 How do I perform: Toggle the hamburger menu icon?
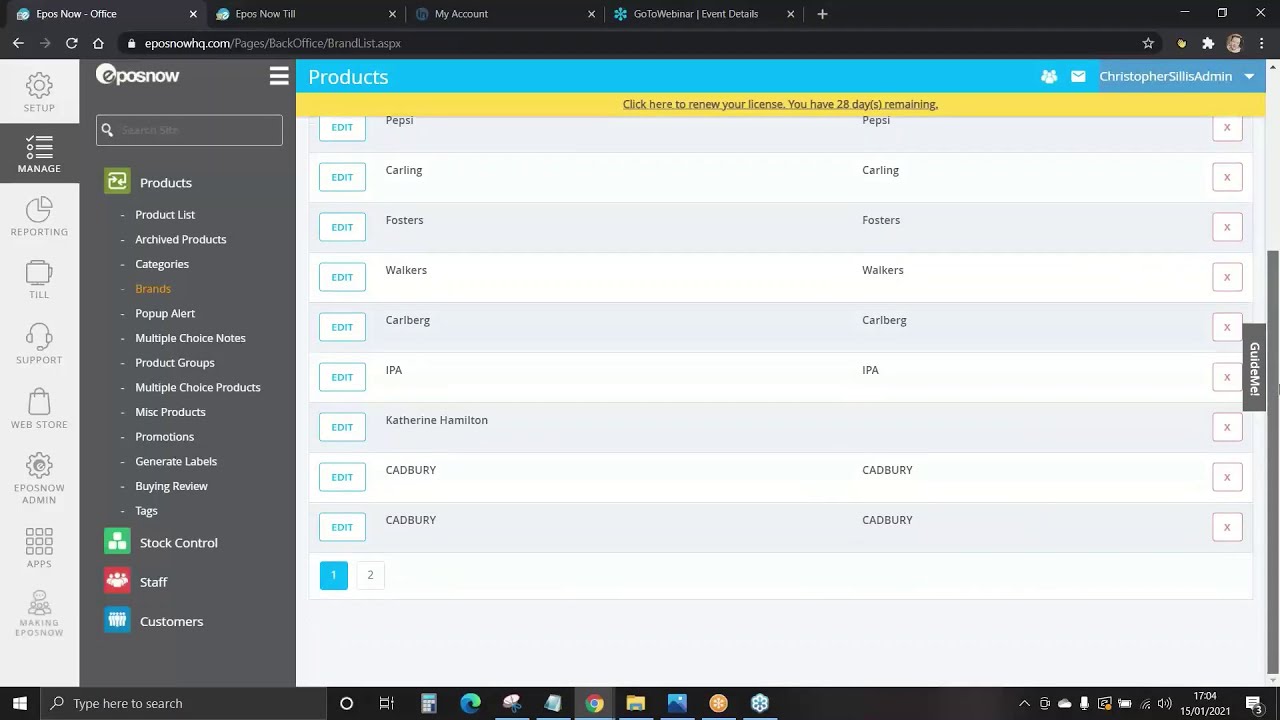pyautogui.click(x=279, y=76)
